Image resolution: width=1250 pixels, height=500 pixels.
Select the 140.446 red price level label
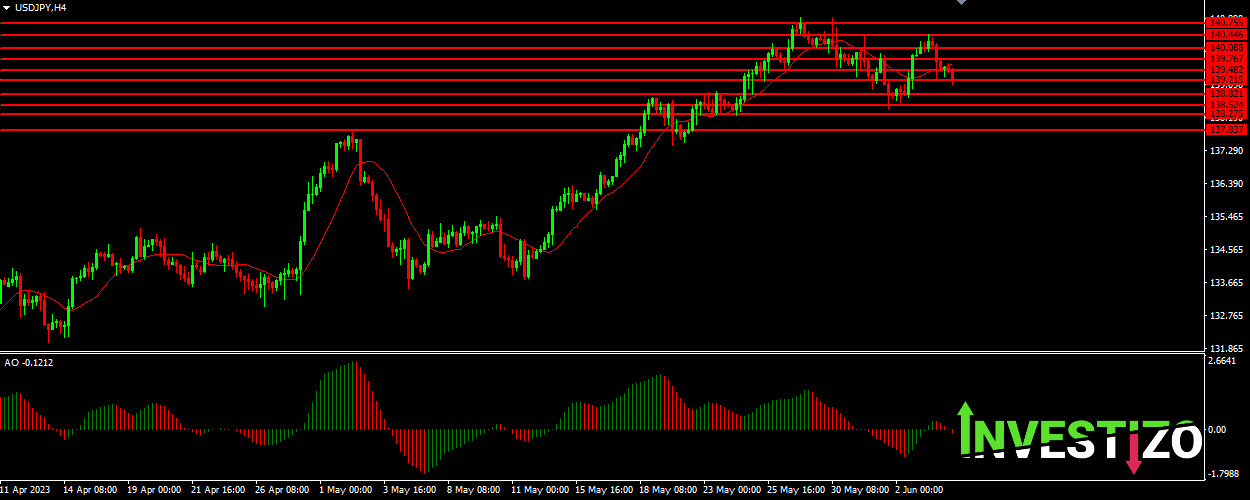[x=1226, y=34]
